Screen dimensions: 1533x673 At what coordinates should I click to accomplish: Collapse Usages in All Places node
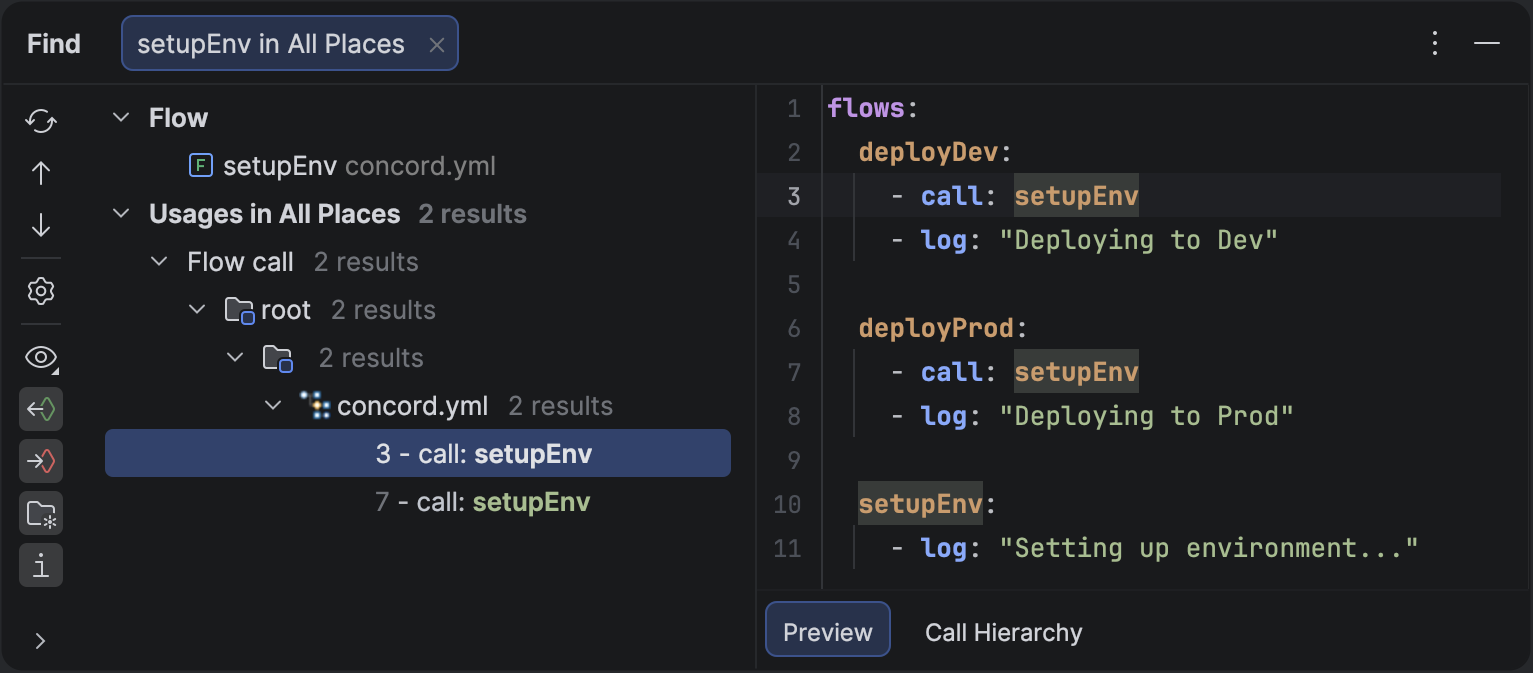coord(121,214)
